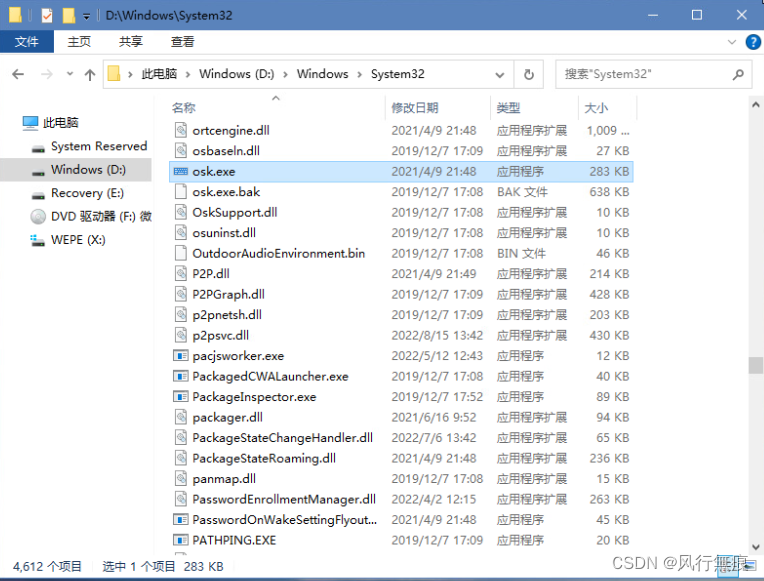Refresh the System32 folder view
This screenshot has height=581, width=764.
[529, 74]
